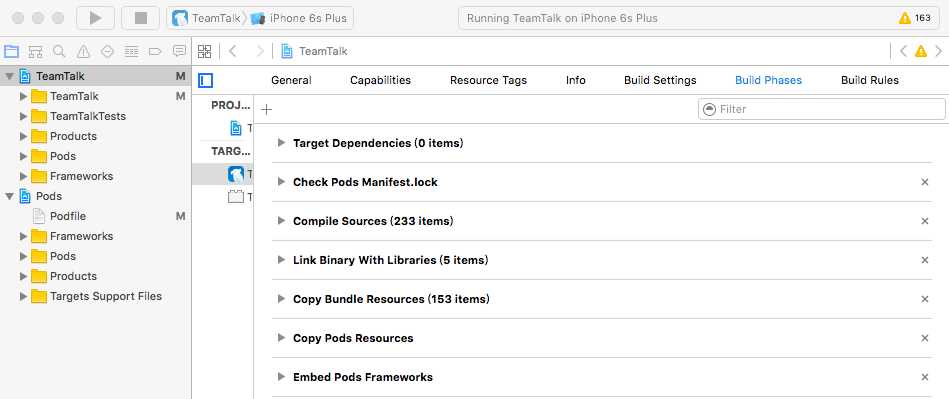Hide the project and targets list panel
Viewport: 949px width, 399px height.
tap(206, 81)
